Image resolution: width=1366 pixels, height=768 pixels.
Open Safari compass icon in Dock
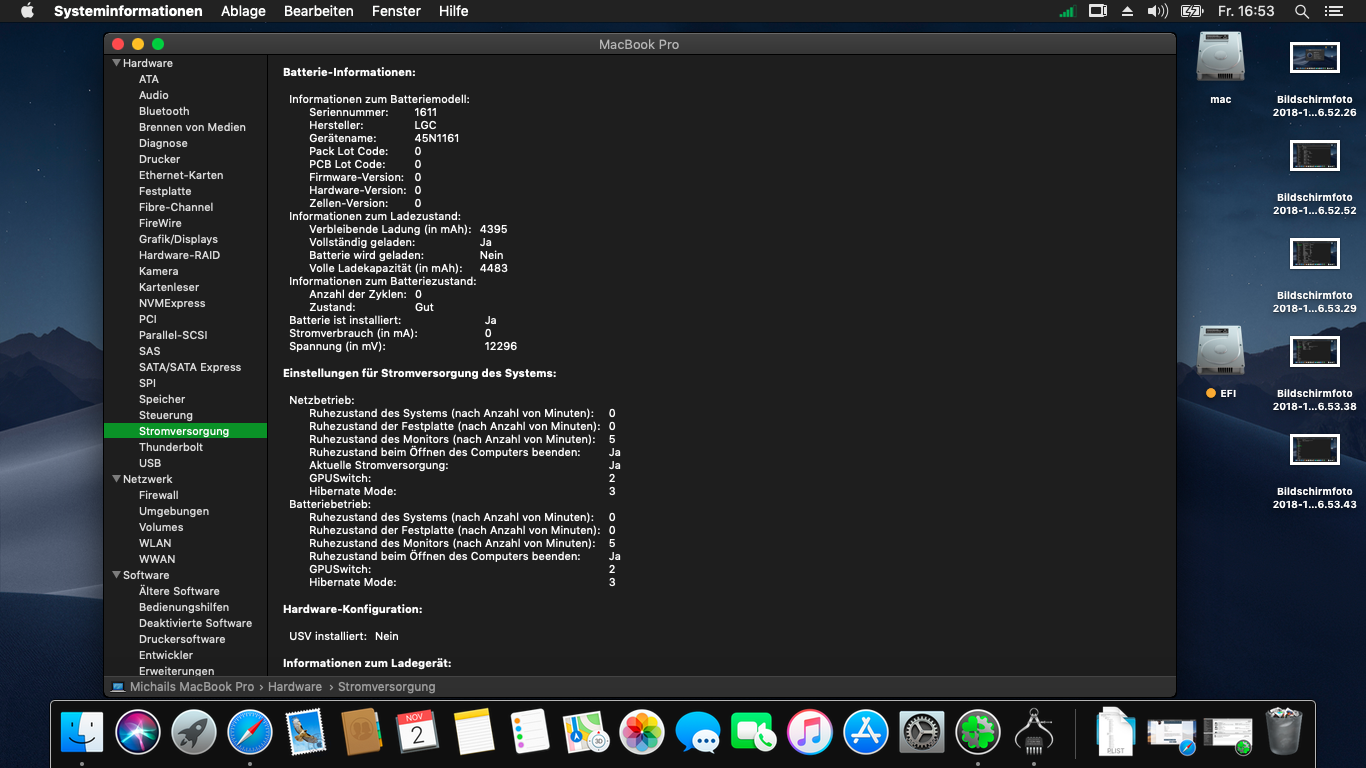(x=250, y=732)
